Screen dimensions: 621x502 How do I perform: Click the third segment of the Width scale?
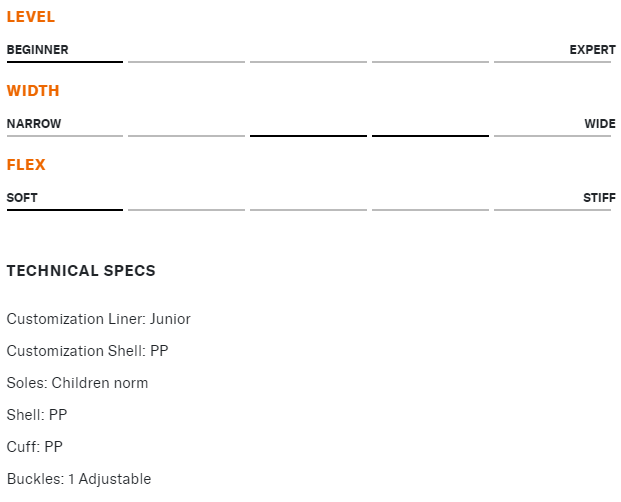point(308,135)
